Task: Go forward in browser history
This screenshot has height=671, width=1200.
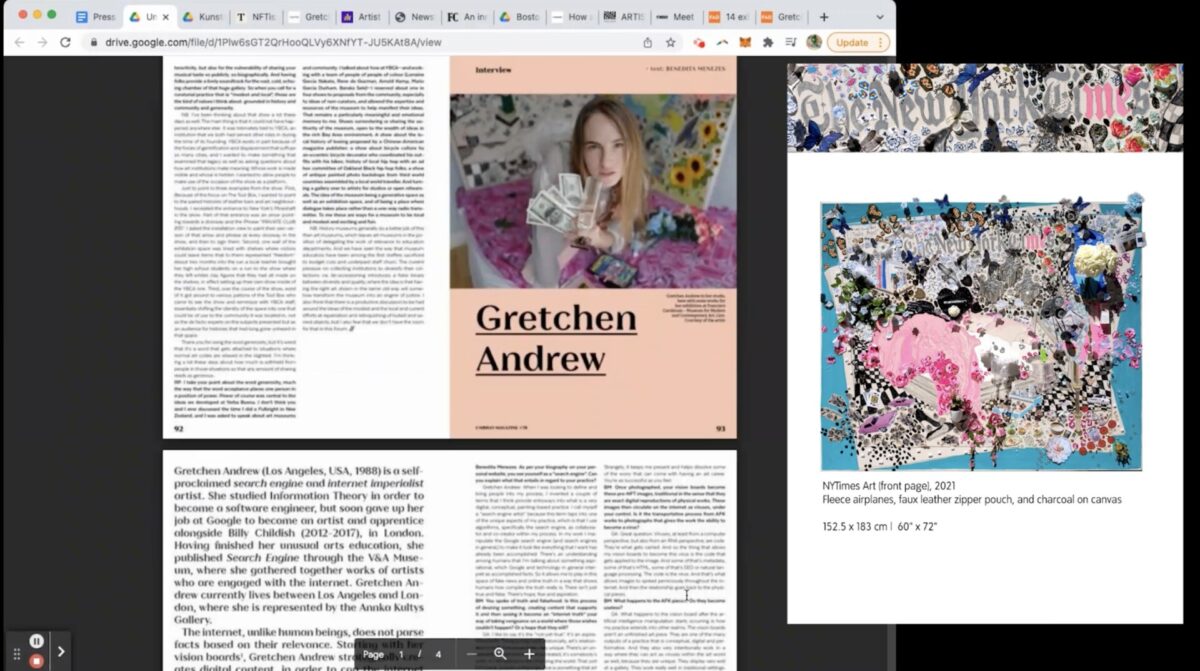Action: 41,42
